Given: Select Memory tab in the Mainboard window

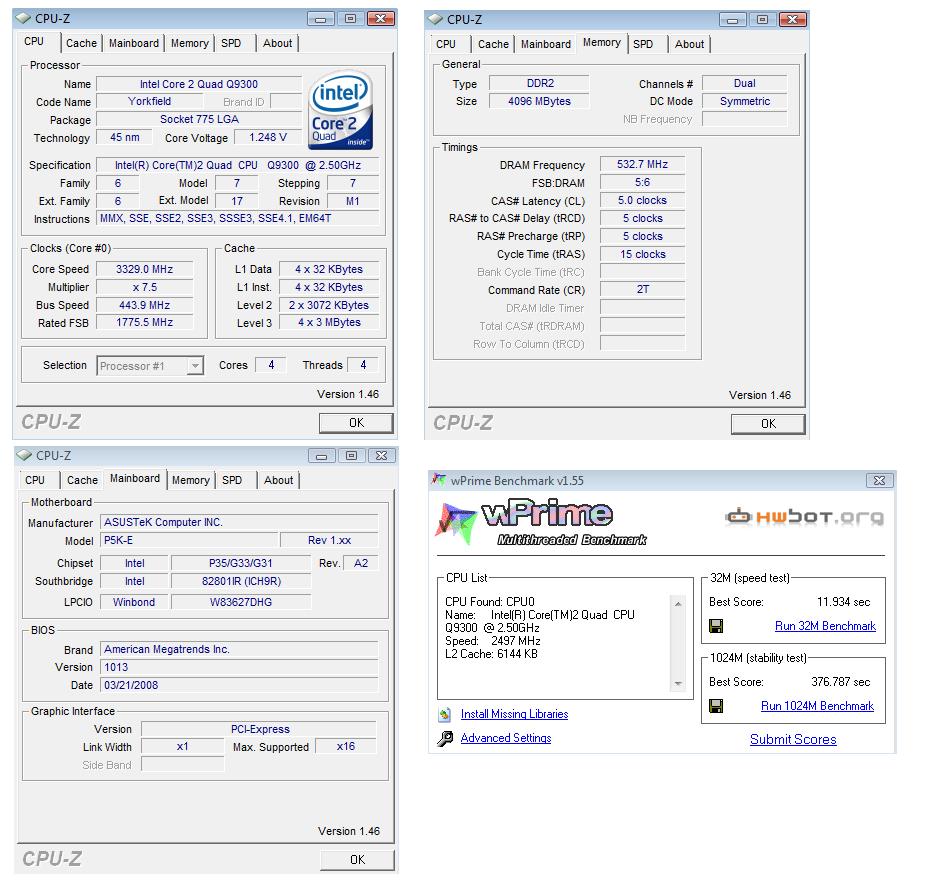Looking at the screenshot, I should [191, 480].
